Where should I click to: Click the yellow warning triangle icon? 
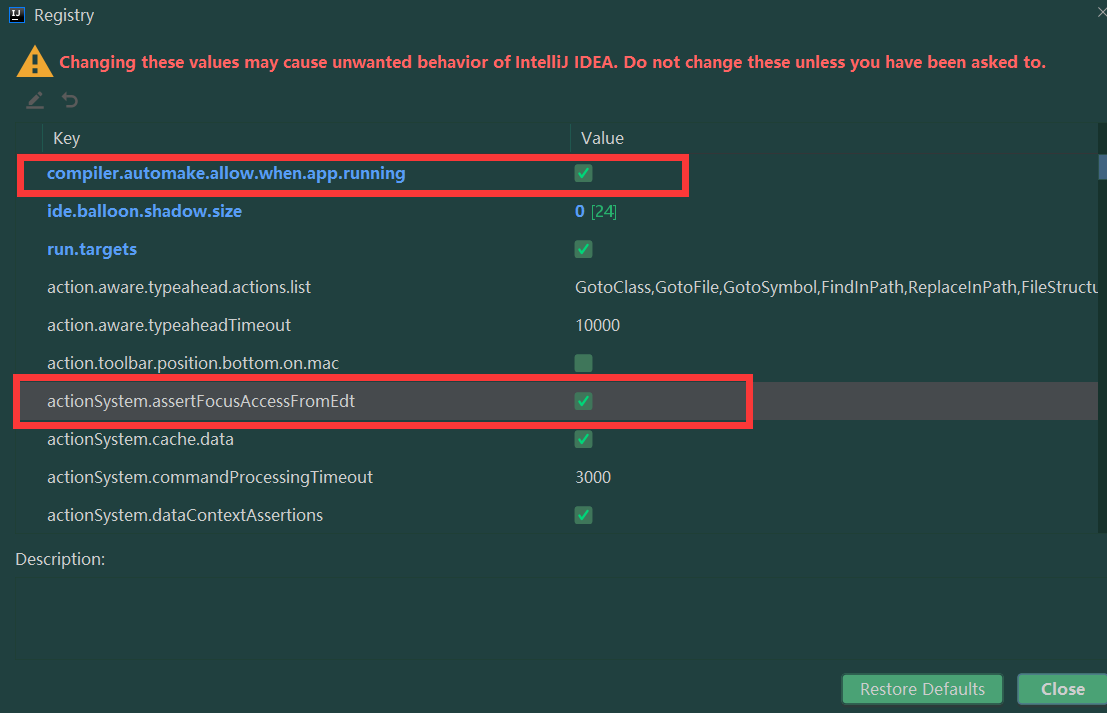35,61
